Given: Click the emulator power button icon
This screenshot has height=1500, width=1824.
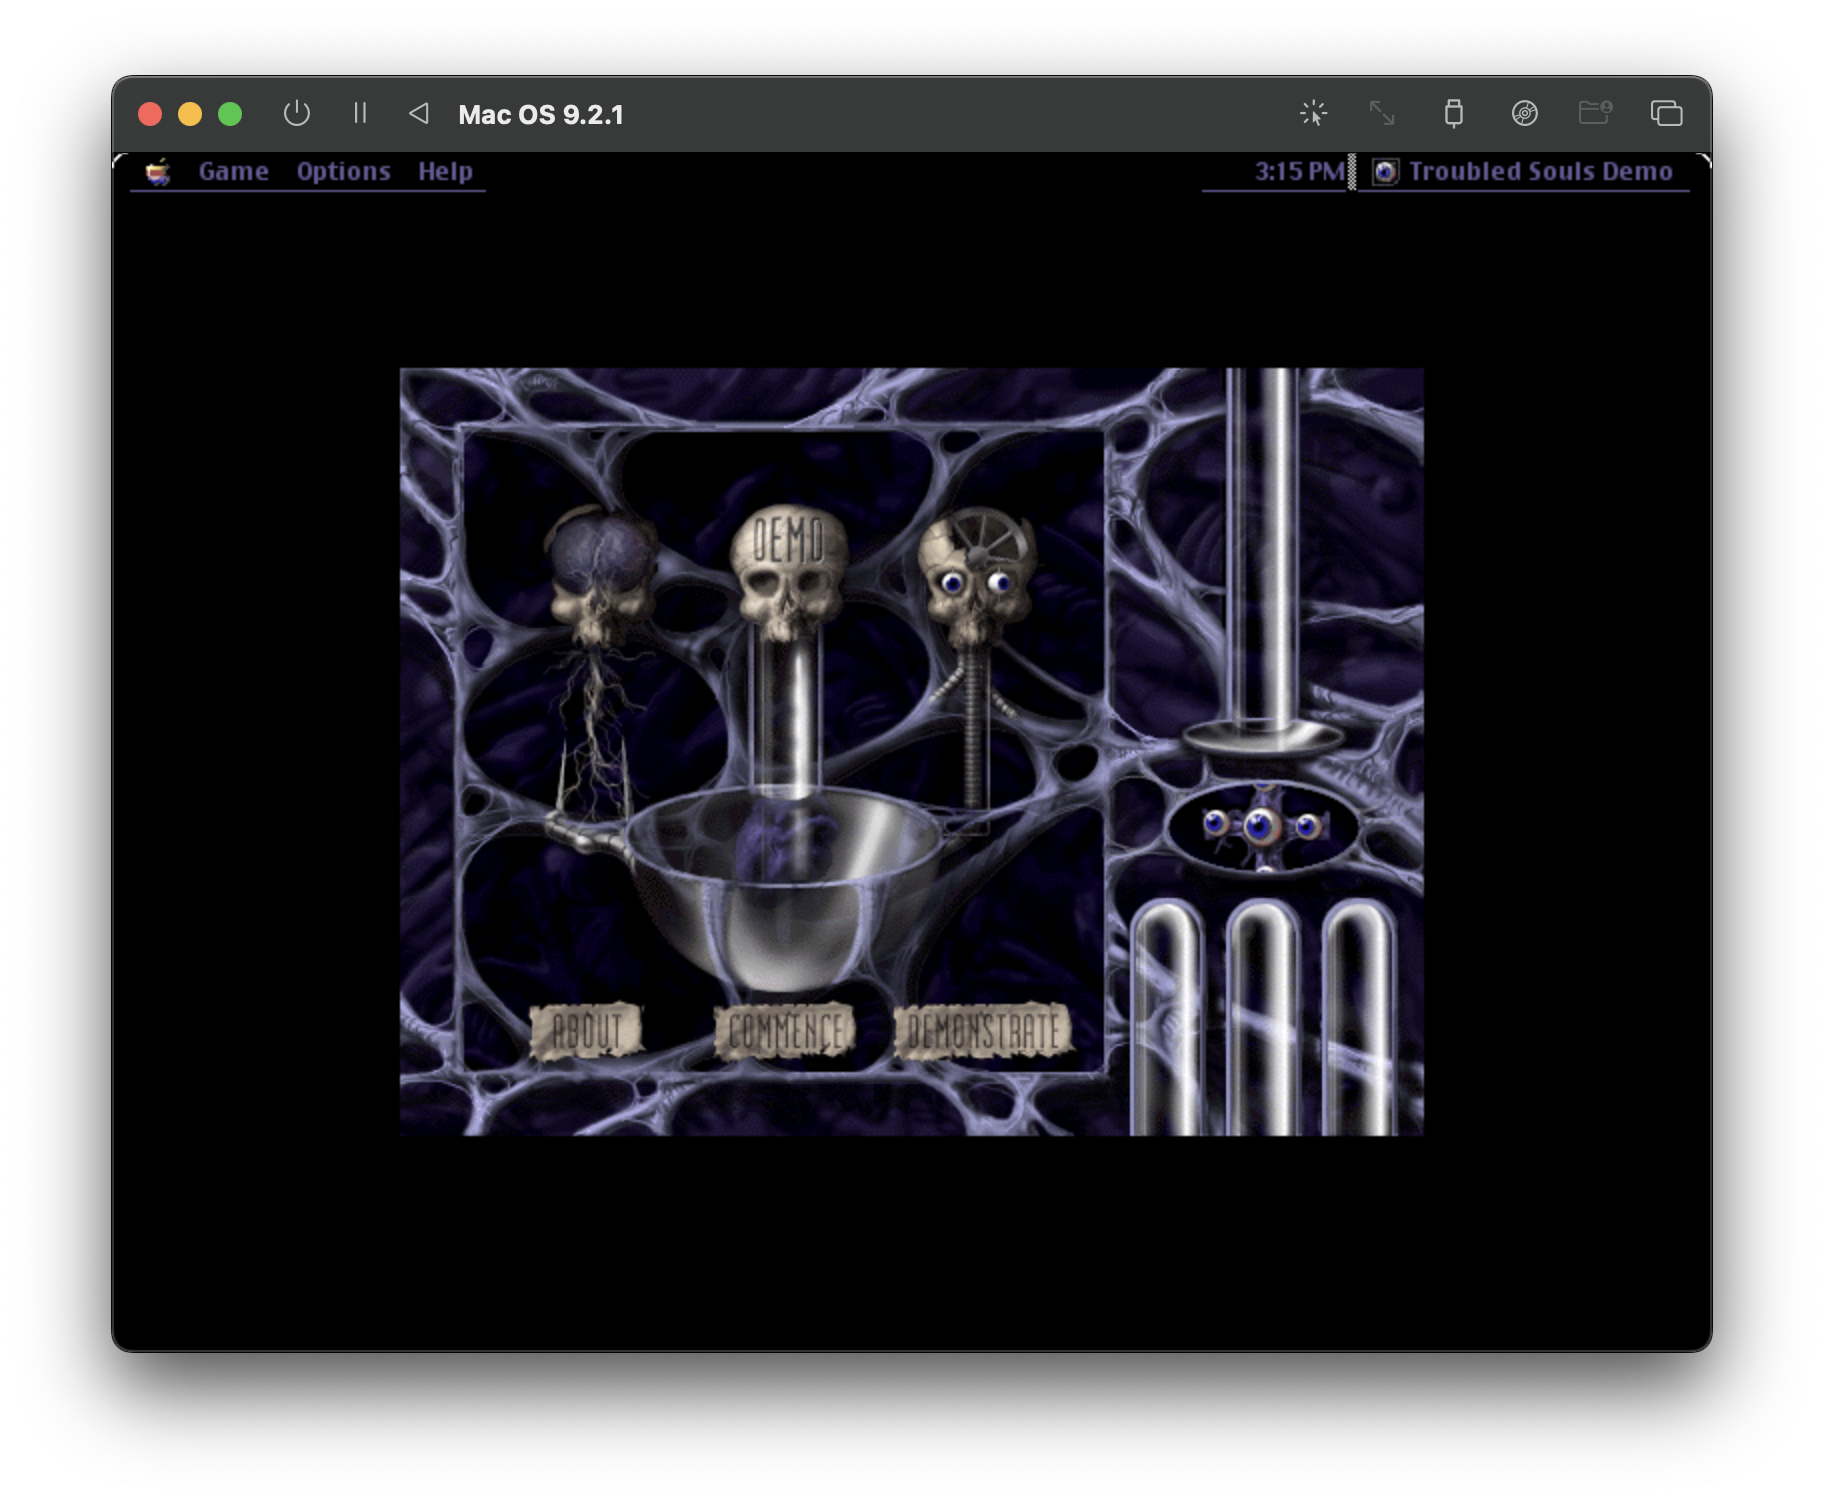Looking at the screenshot, I should [x=296, y=113].
